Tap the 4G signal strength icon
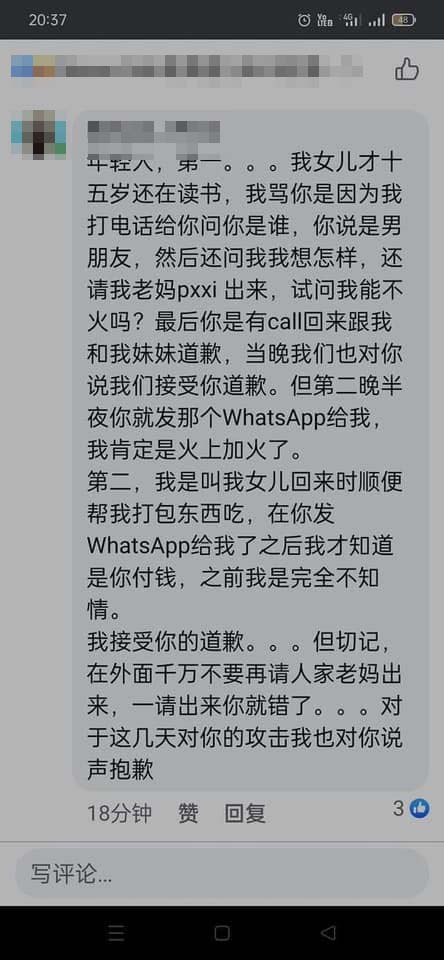The width and height of the screenshot is (444, 960). (x=352, y=20)
